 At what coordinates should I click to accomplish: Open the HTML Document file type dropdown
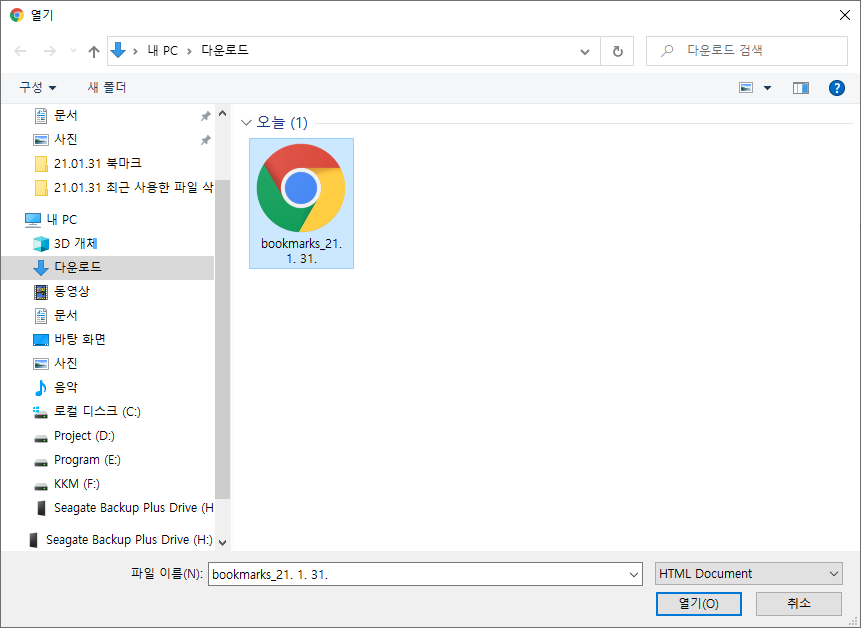[748, 574]
